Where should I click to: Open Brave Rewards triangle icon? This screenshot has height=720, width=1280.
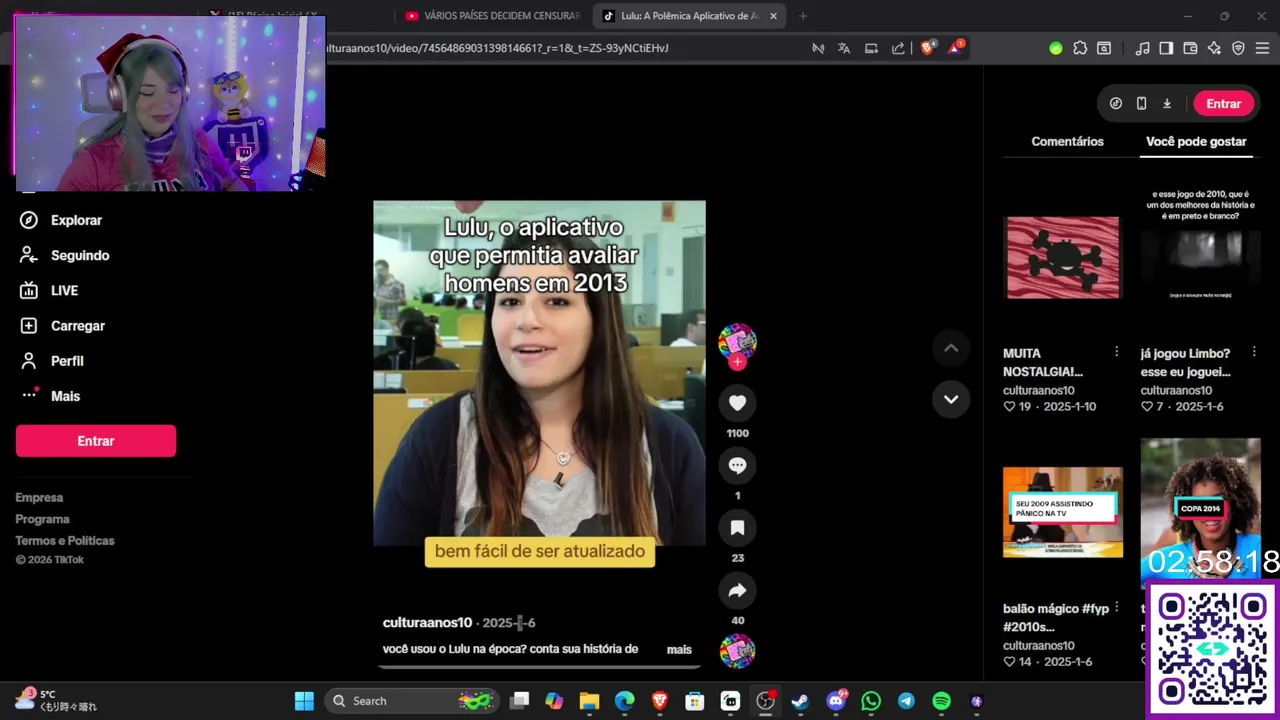tap(955, 48)
